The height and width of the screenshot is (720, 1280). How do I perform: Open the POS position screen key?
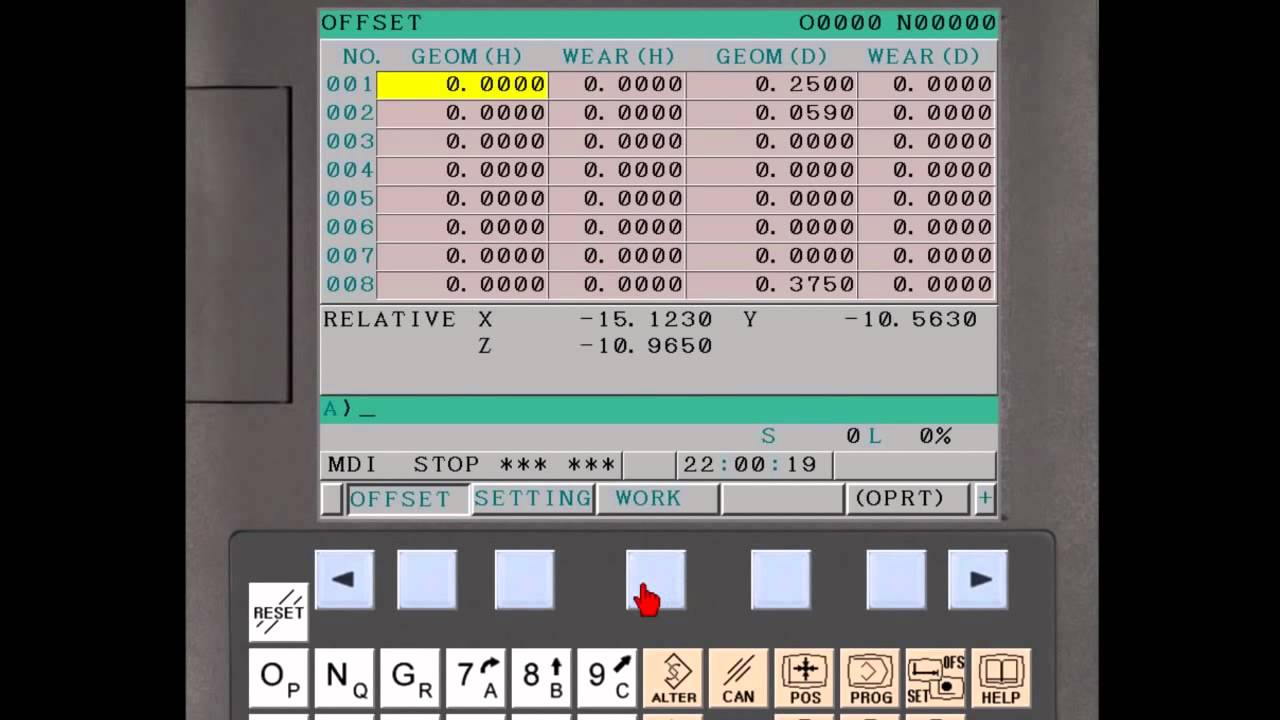pos(804,678)
